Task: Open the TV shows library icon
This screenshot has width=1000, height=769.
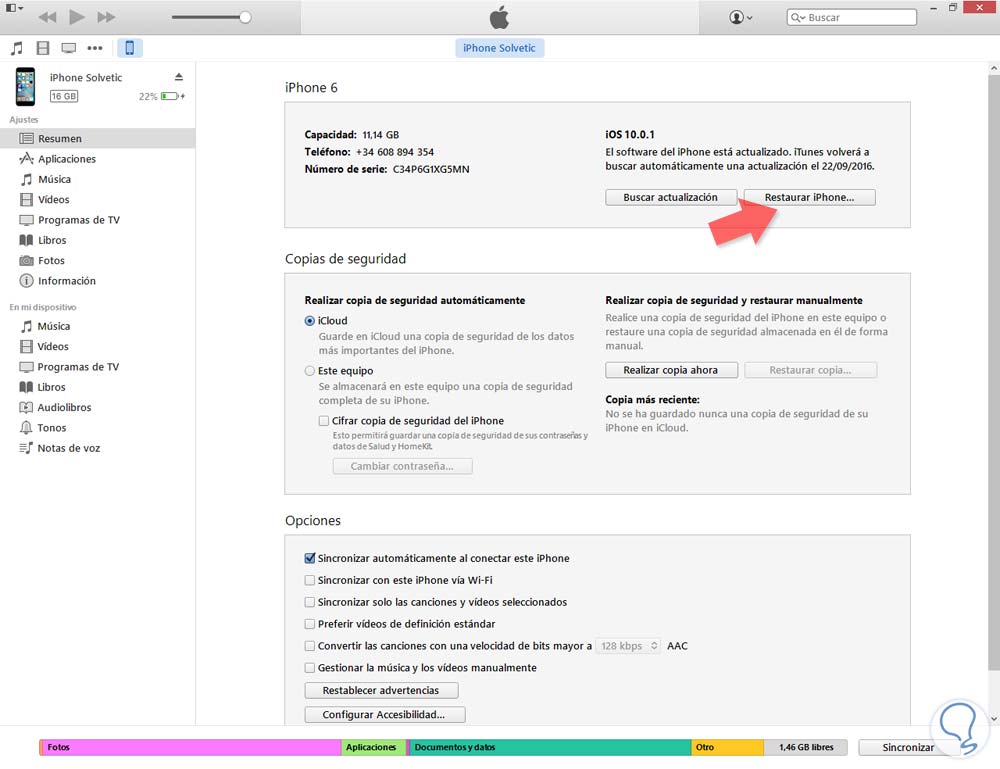Action: pyautogui.click(x=68, y=48)
